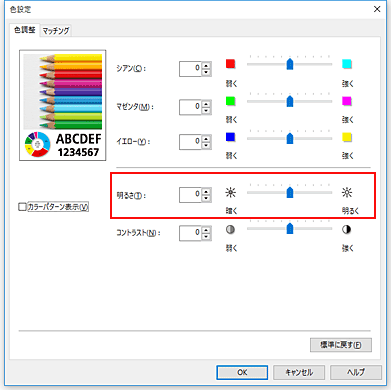Click the darker sun icon for brightness
Image resolution: width=391 pixels, height=390 pixels.
(230, 192)
